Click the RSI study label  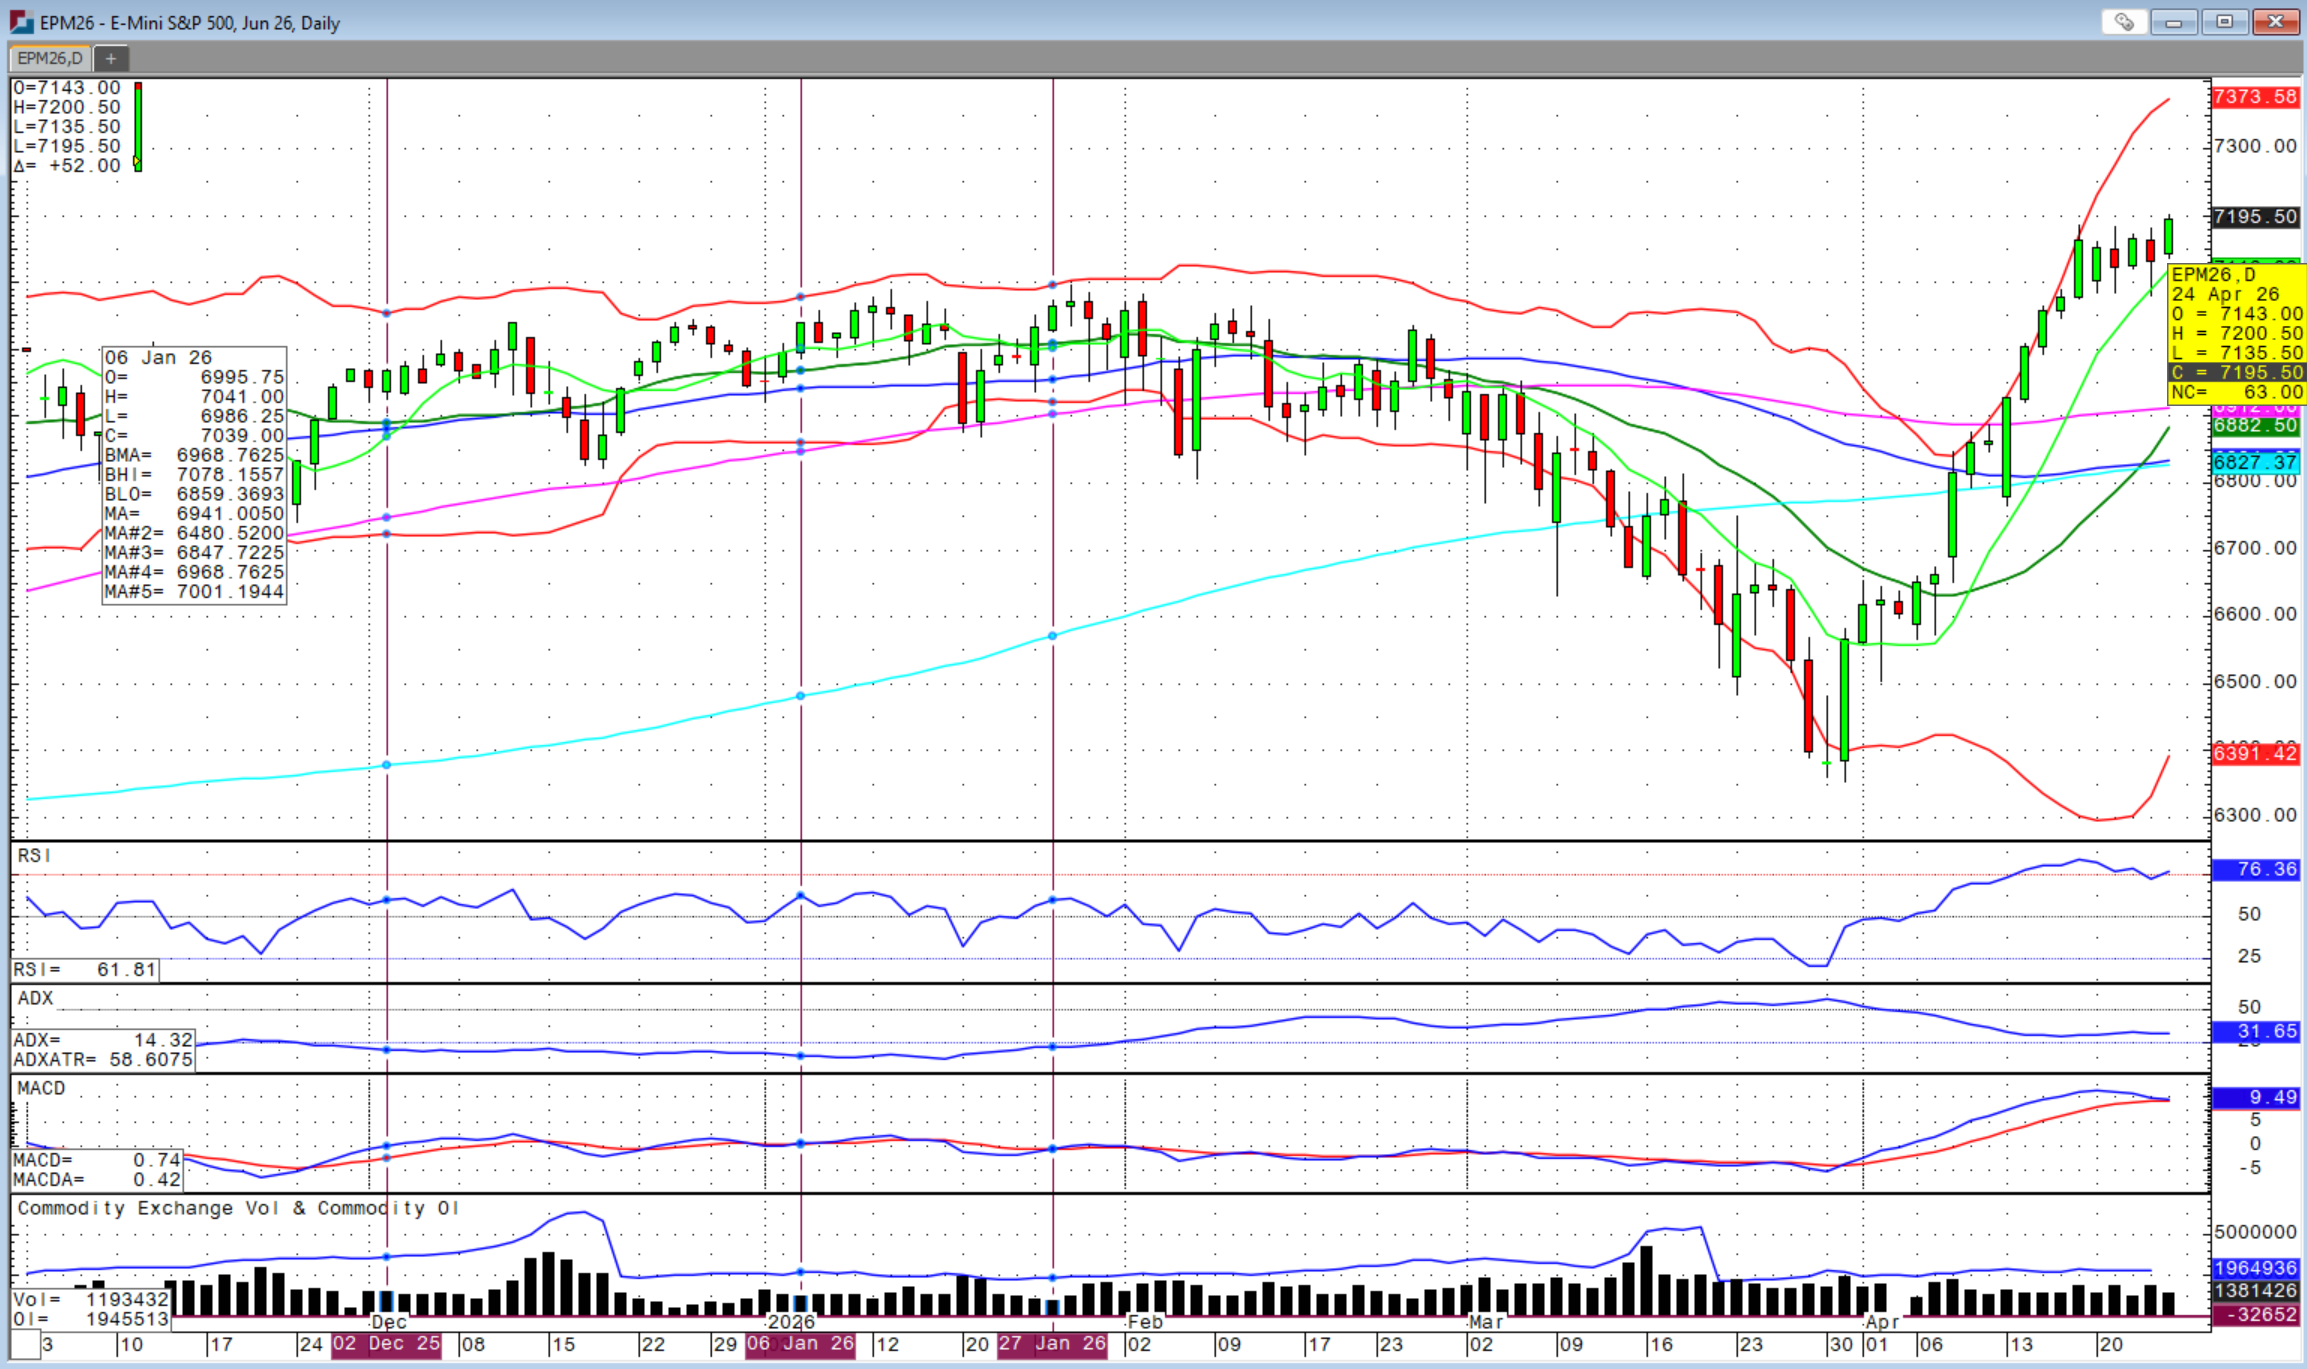[33, 856]
